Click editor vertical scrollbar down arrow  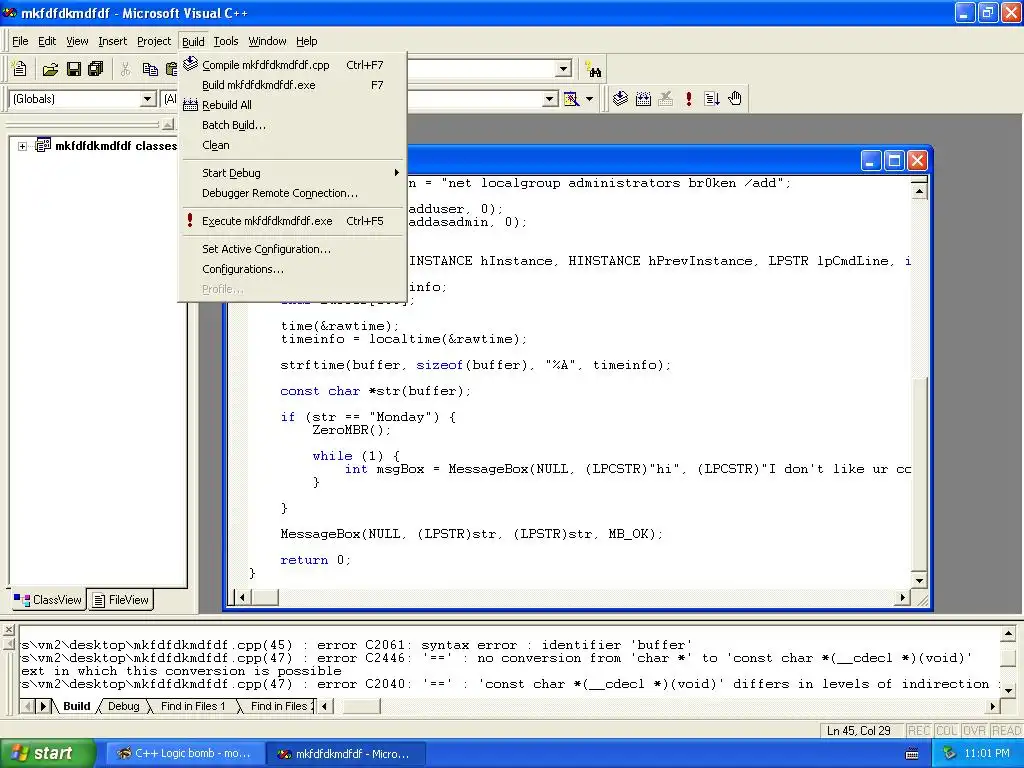coord(919,580)
